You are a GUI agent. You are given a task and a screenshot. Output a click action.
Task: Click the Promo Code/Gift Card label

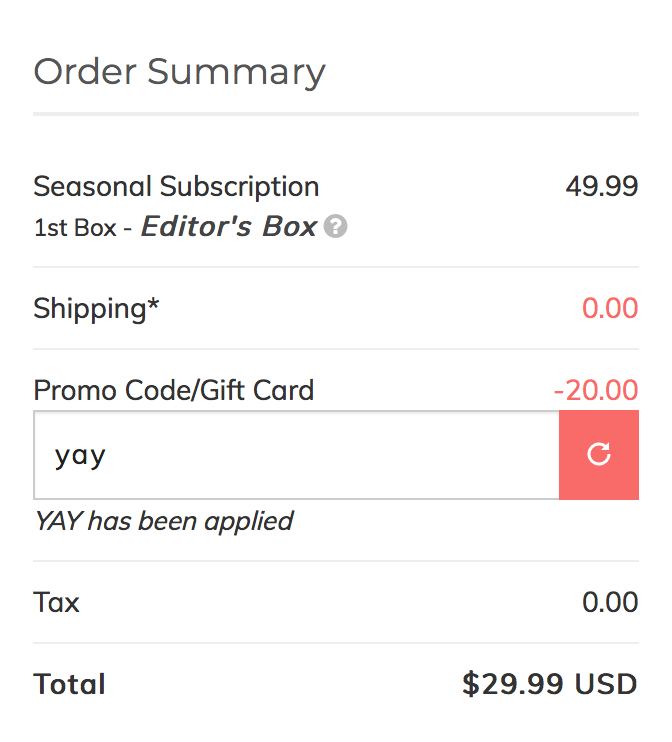[x=174, y=390]
